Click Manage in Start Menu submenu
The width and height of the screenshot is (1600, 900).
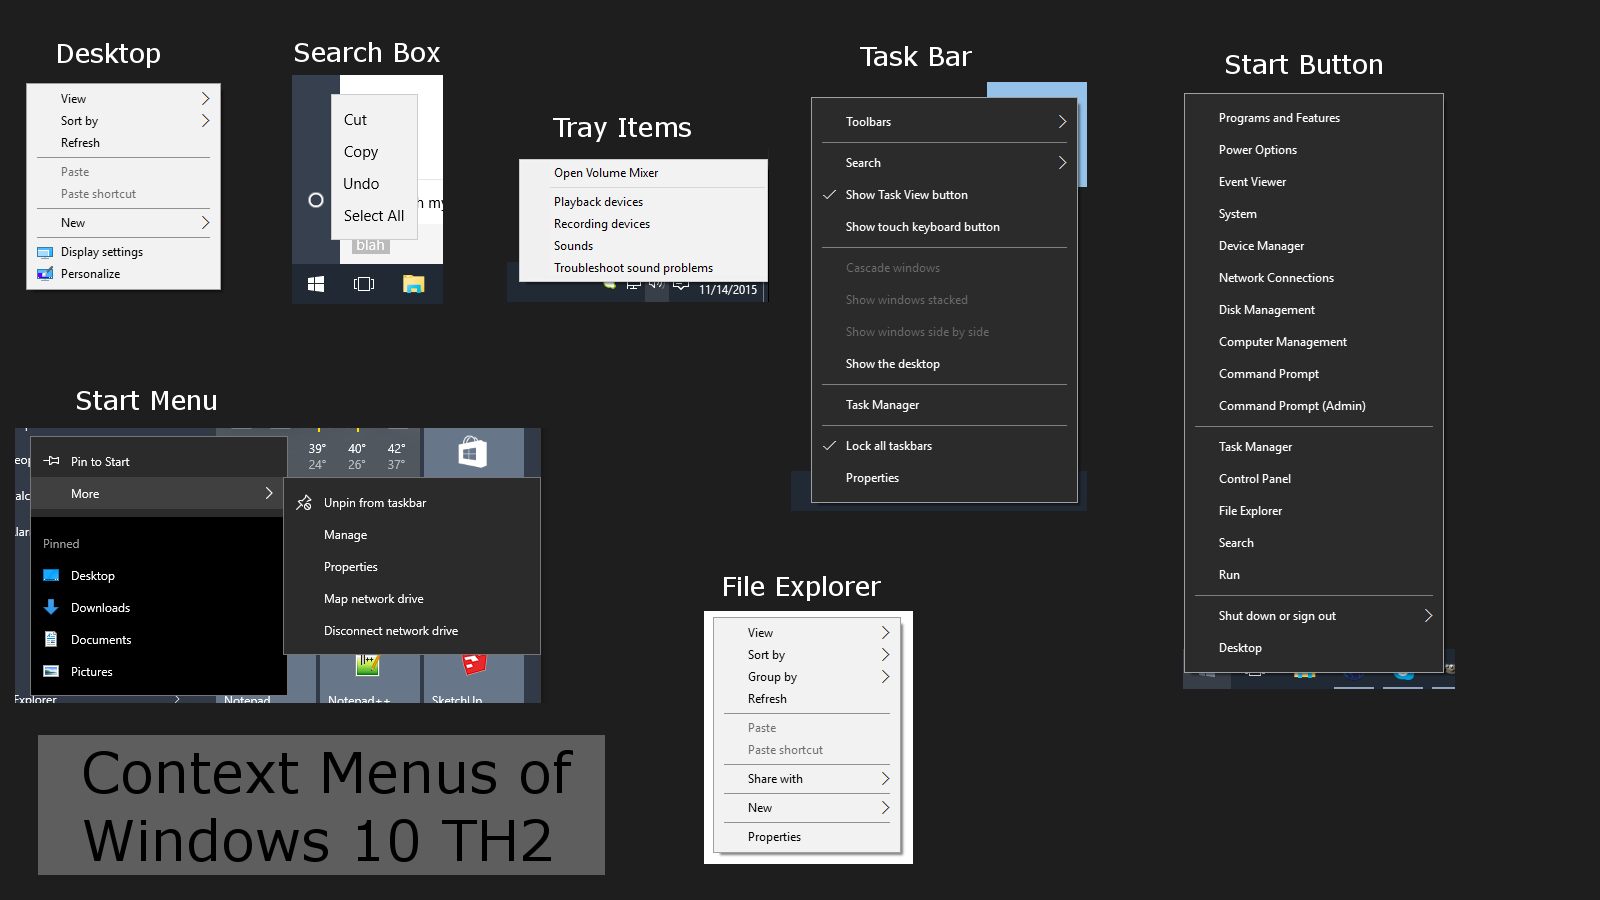[345, 535]
